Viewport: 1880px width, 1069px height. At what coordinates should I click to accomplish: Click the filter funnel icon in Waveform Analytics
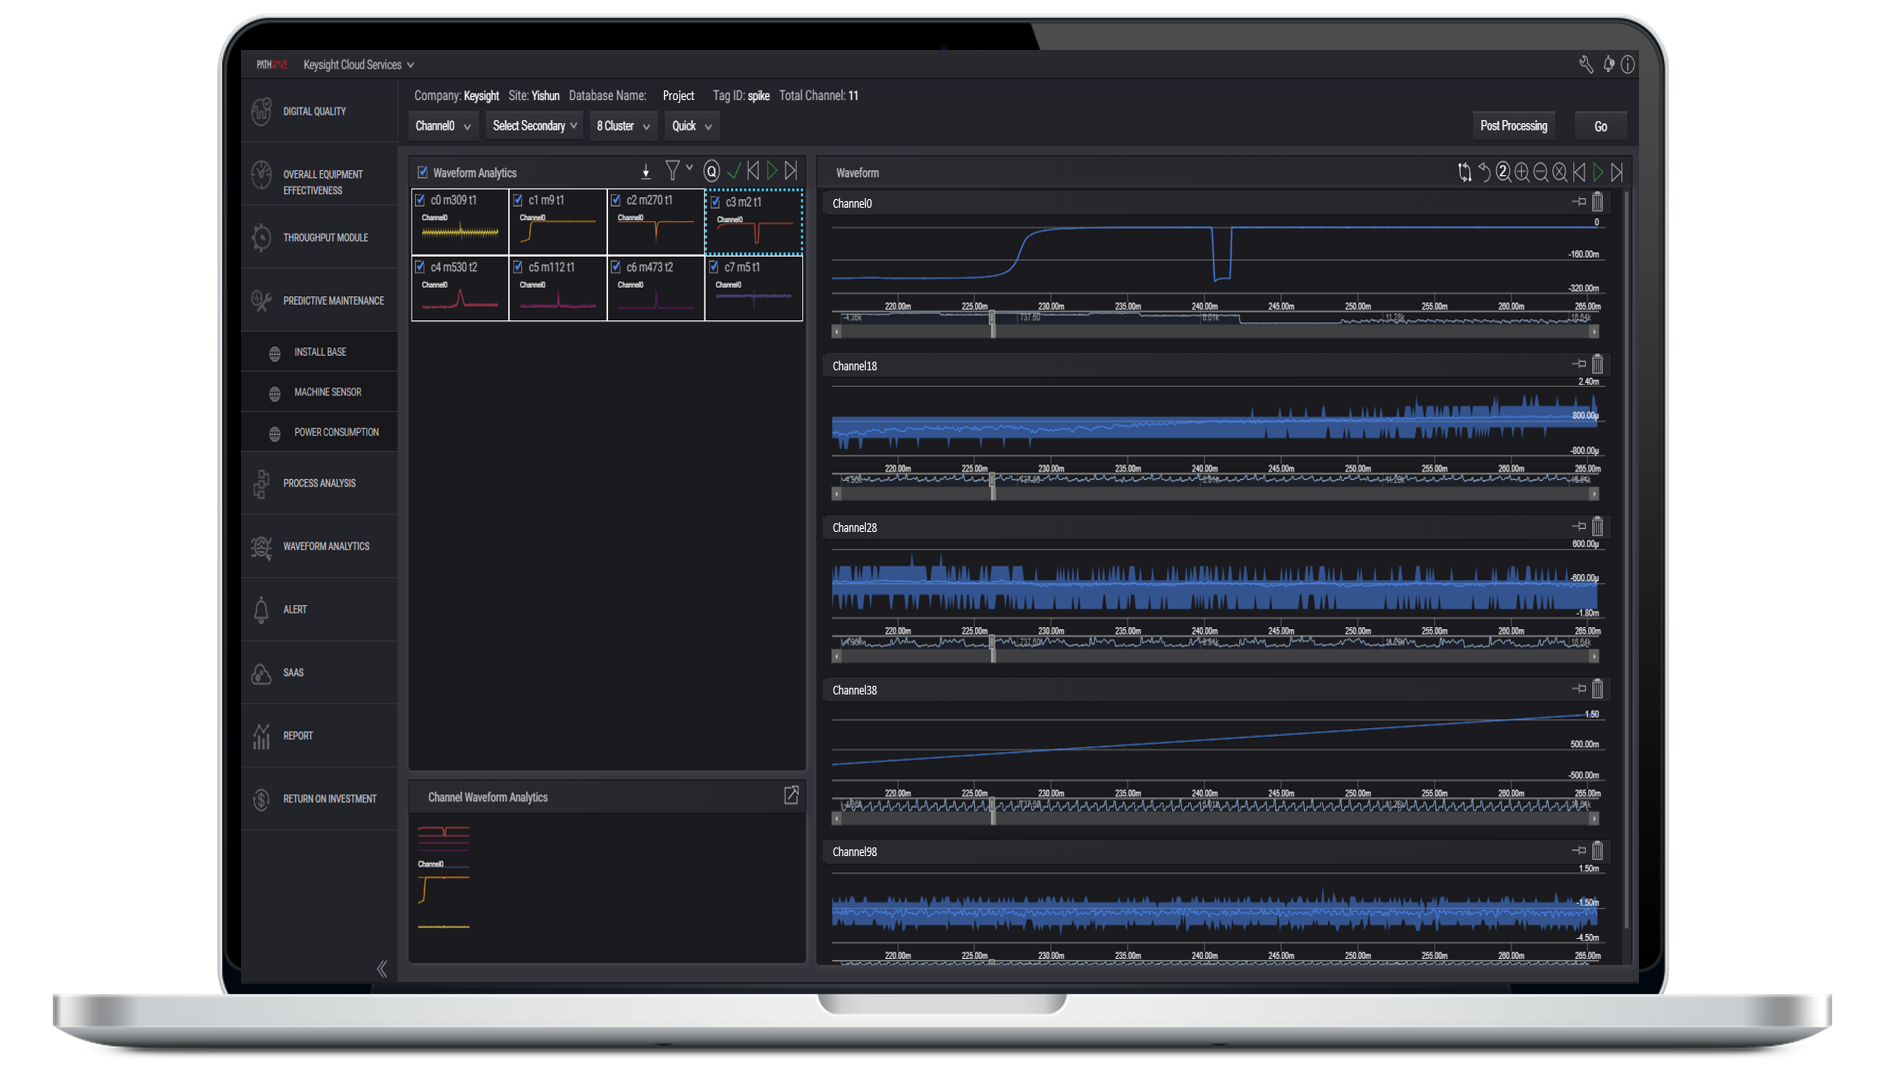[673, 172]
